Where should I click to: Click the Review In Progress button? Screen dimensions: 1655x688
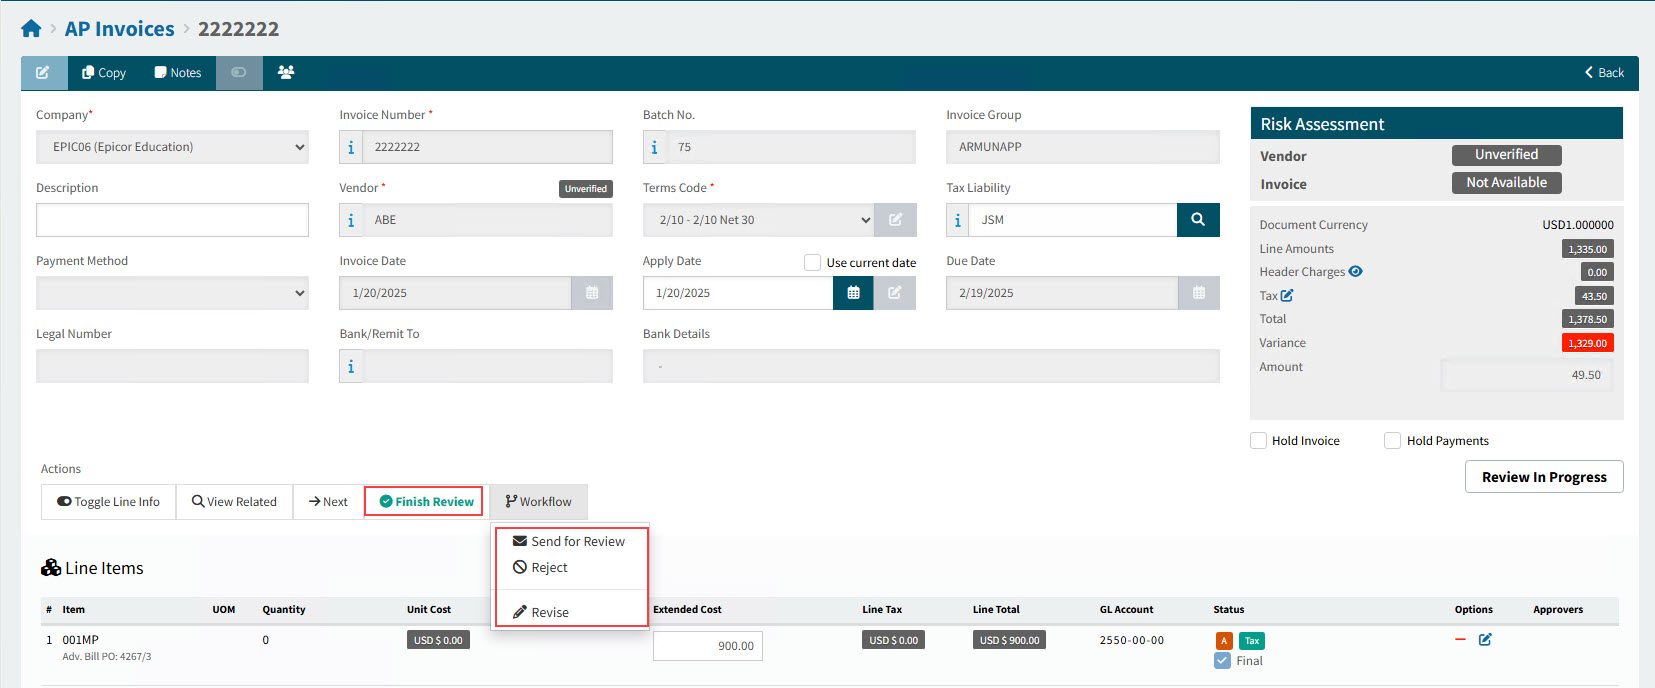(1544, 477)
